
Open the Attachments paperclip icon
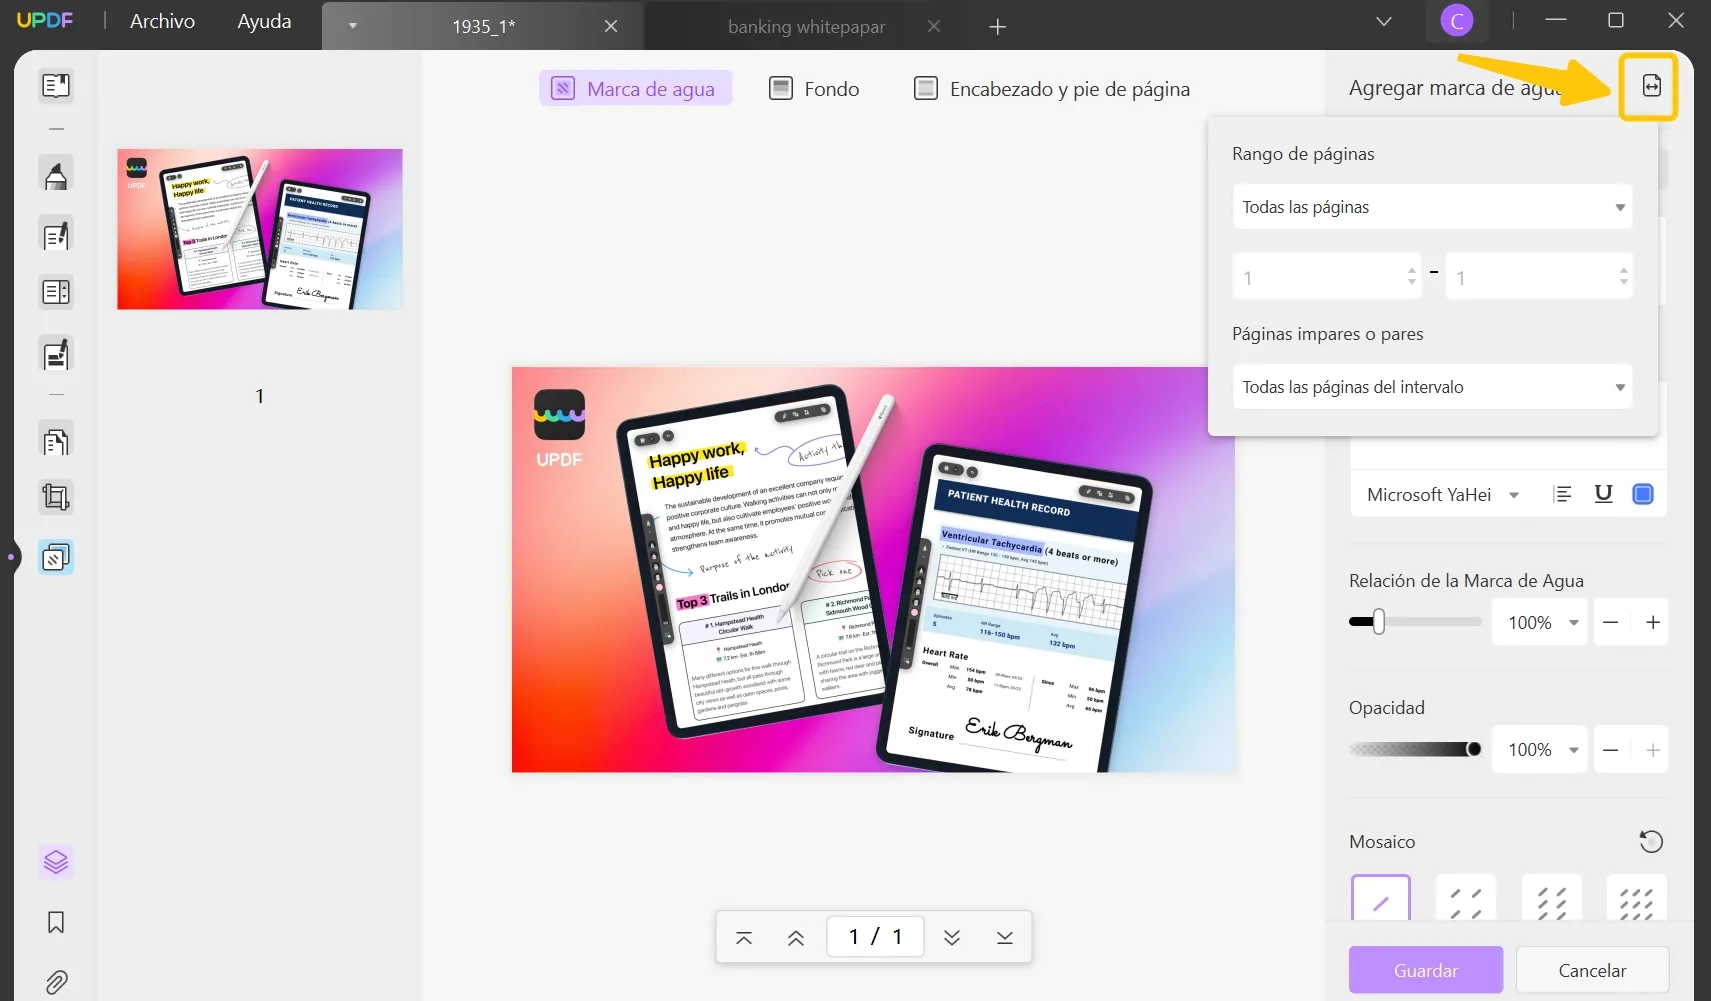coord(56,982)
